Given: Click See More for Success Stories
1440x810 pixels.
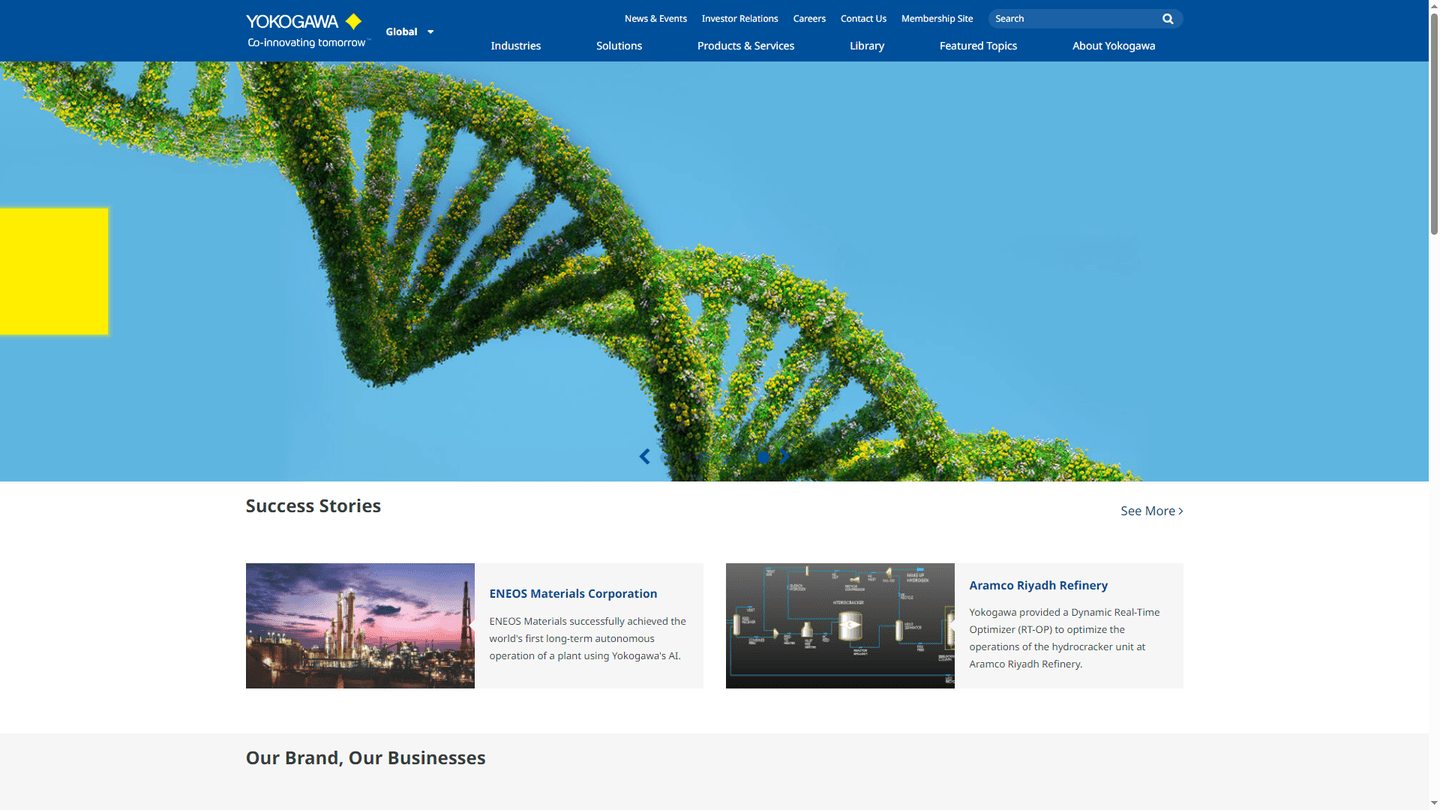Looking at the screenshot, I should pos(1152,511).
